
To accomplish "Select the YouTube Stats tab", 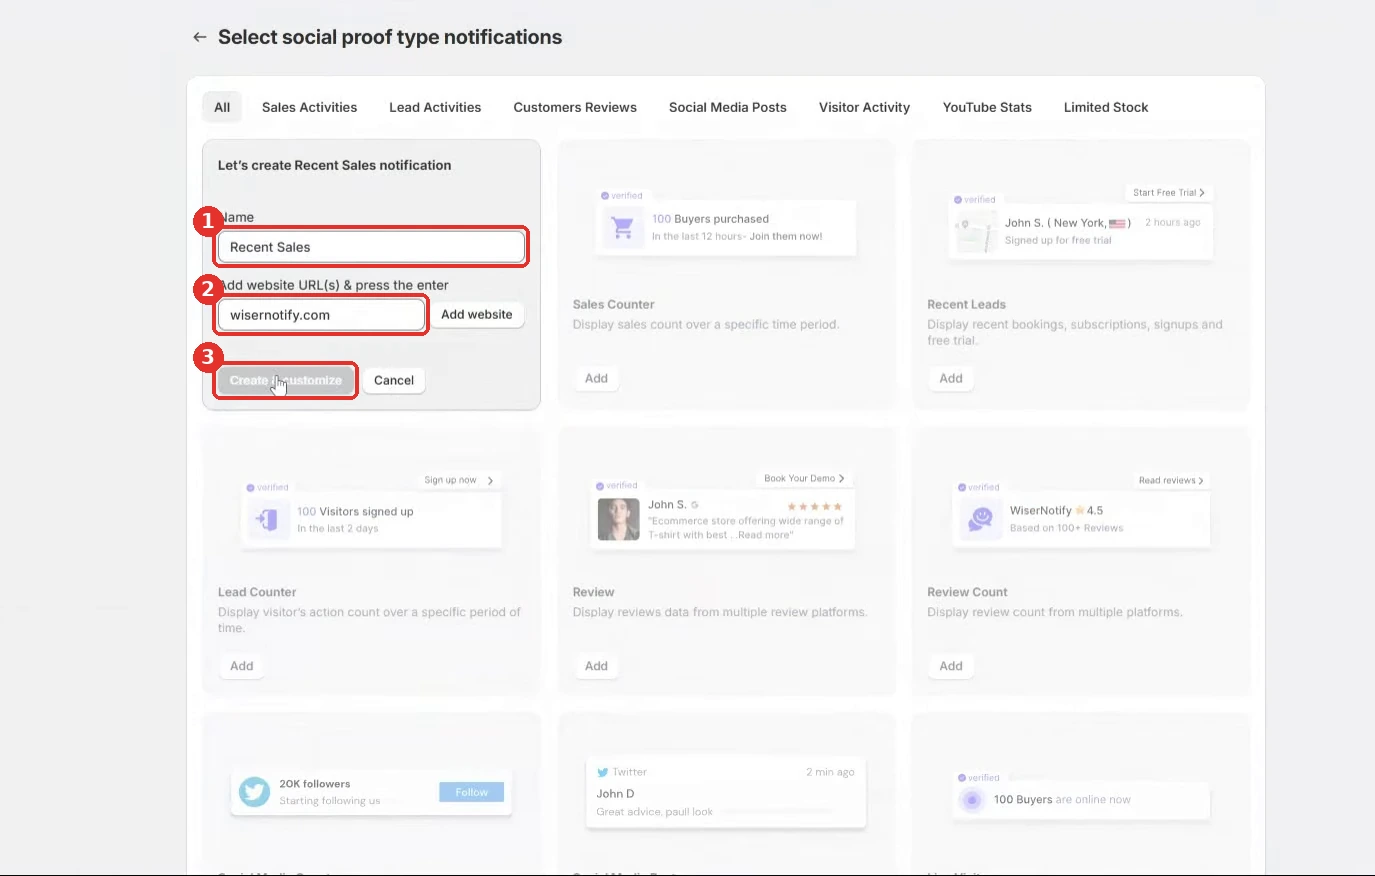I will pos(987,107).
